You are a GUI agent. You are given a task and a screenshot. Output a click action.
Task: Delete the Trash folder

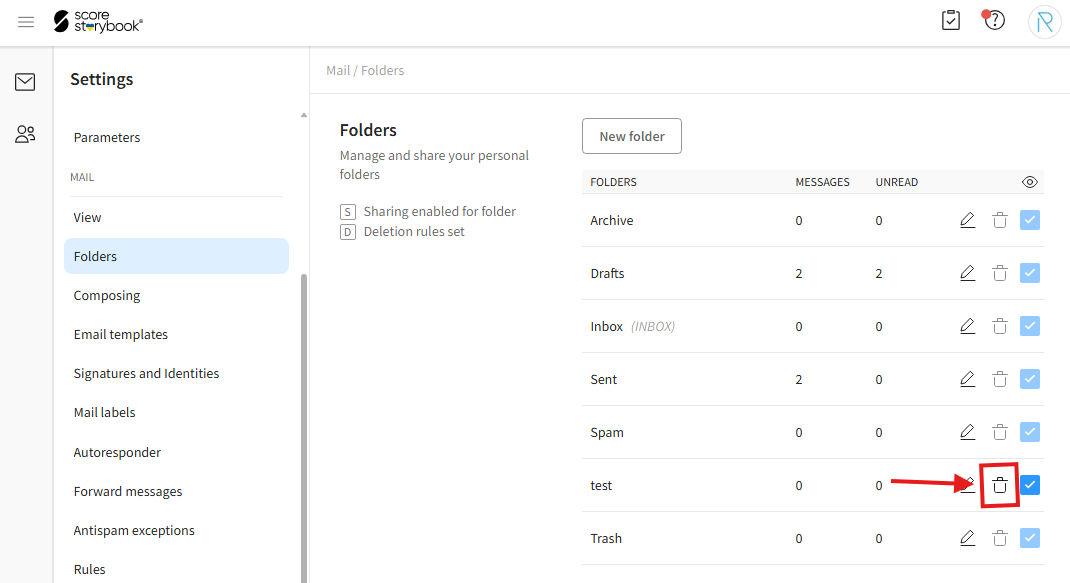click(x=1000, y=538)
